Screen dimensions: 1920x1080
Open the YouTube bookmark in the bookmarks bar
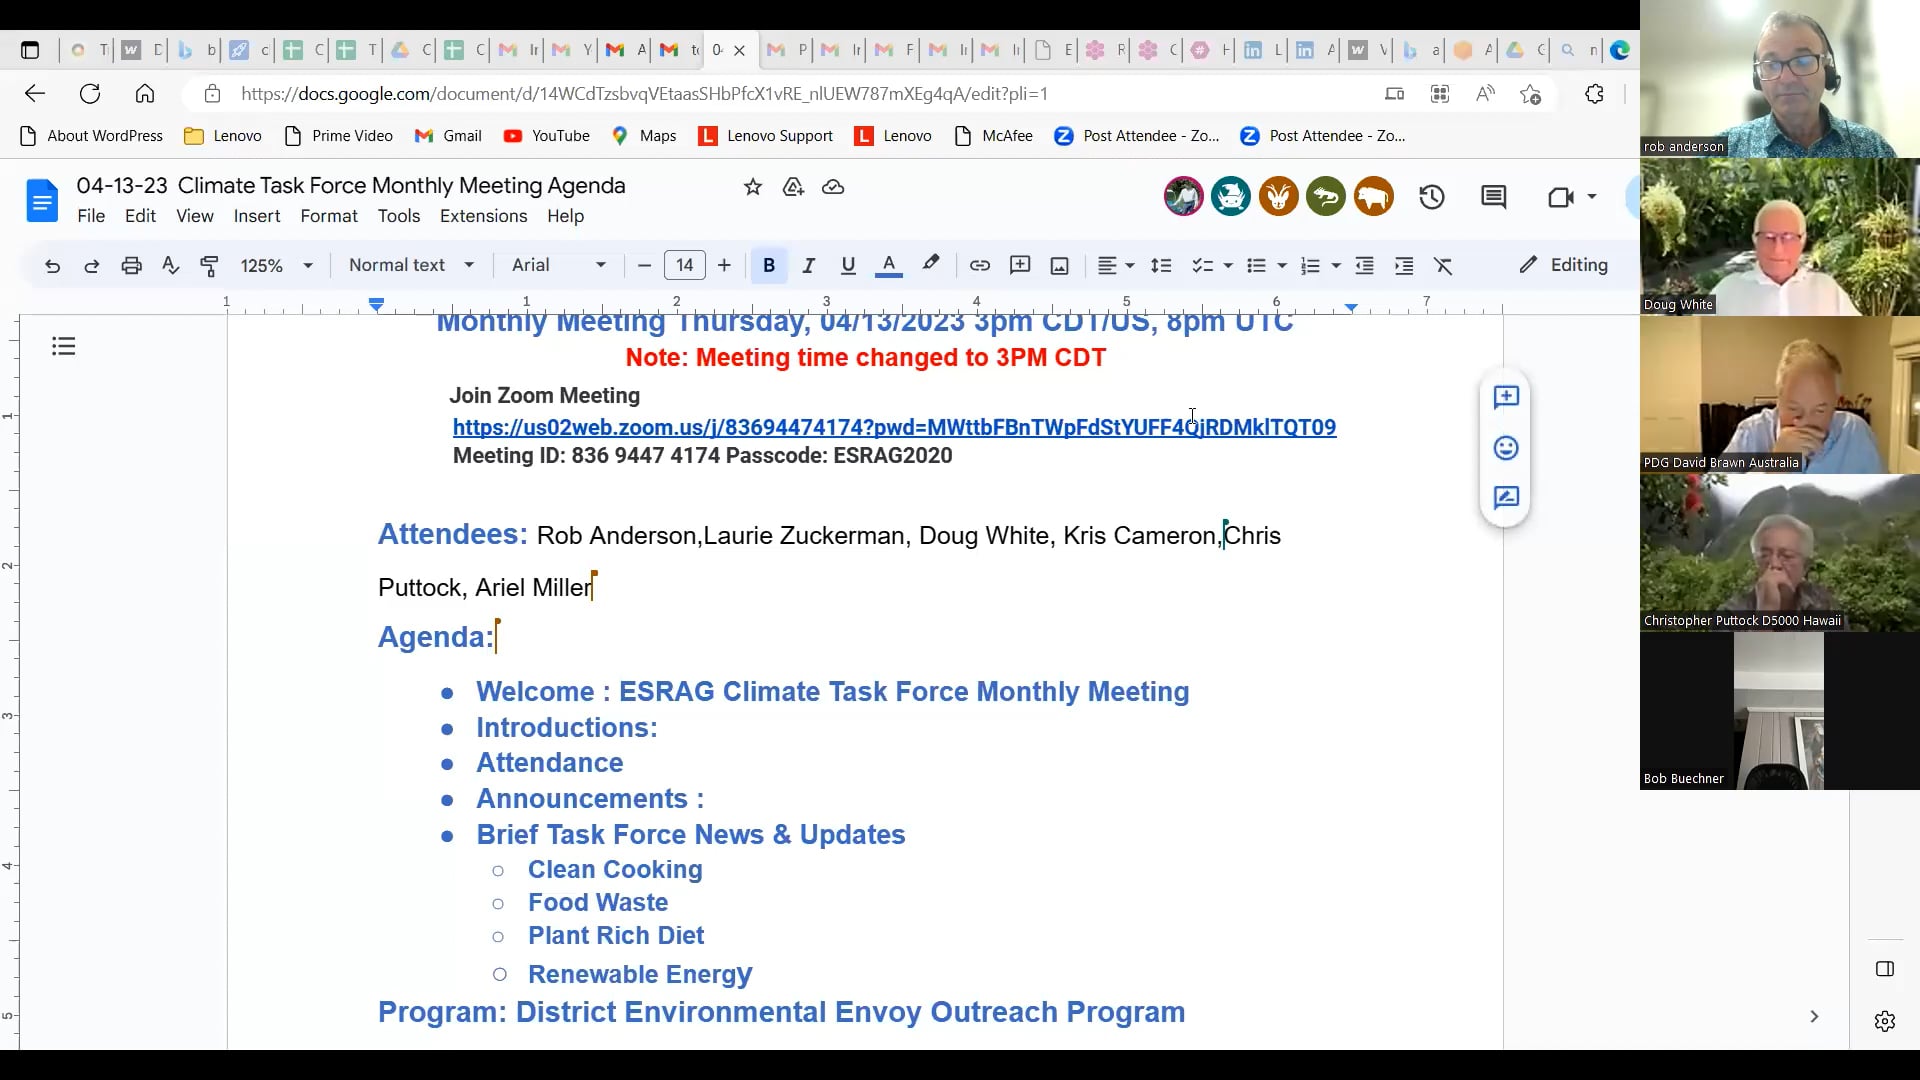(546, 135)
